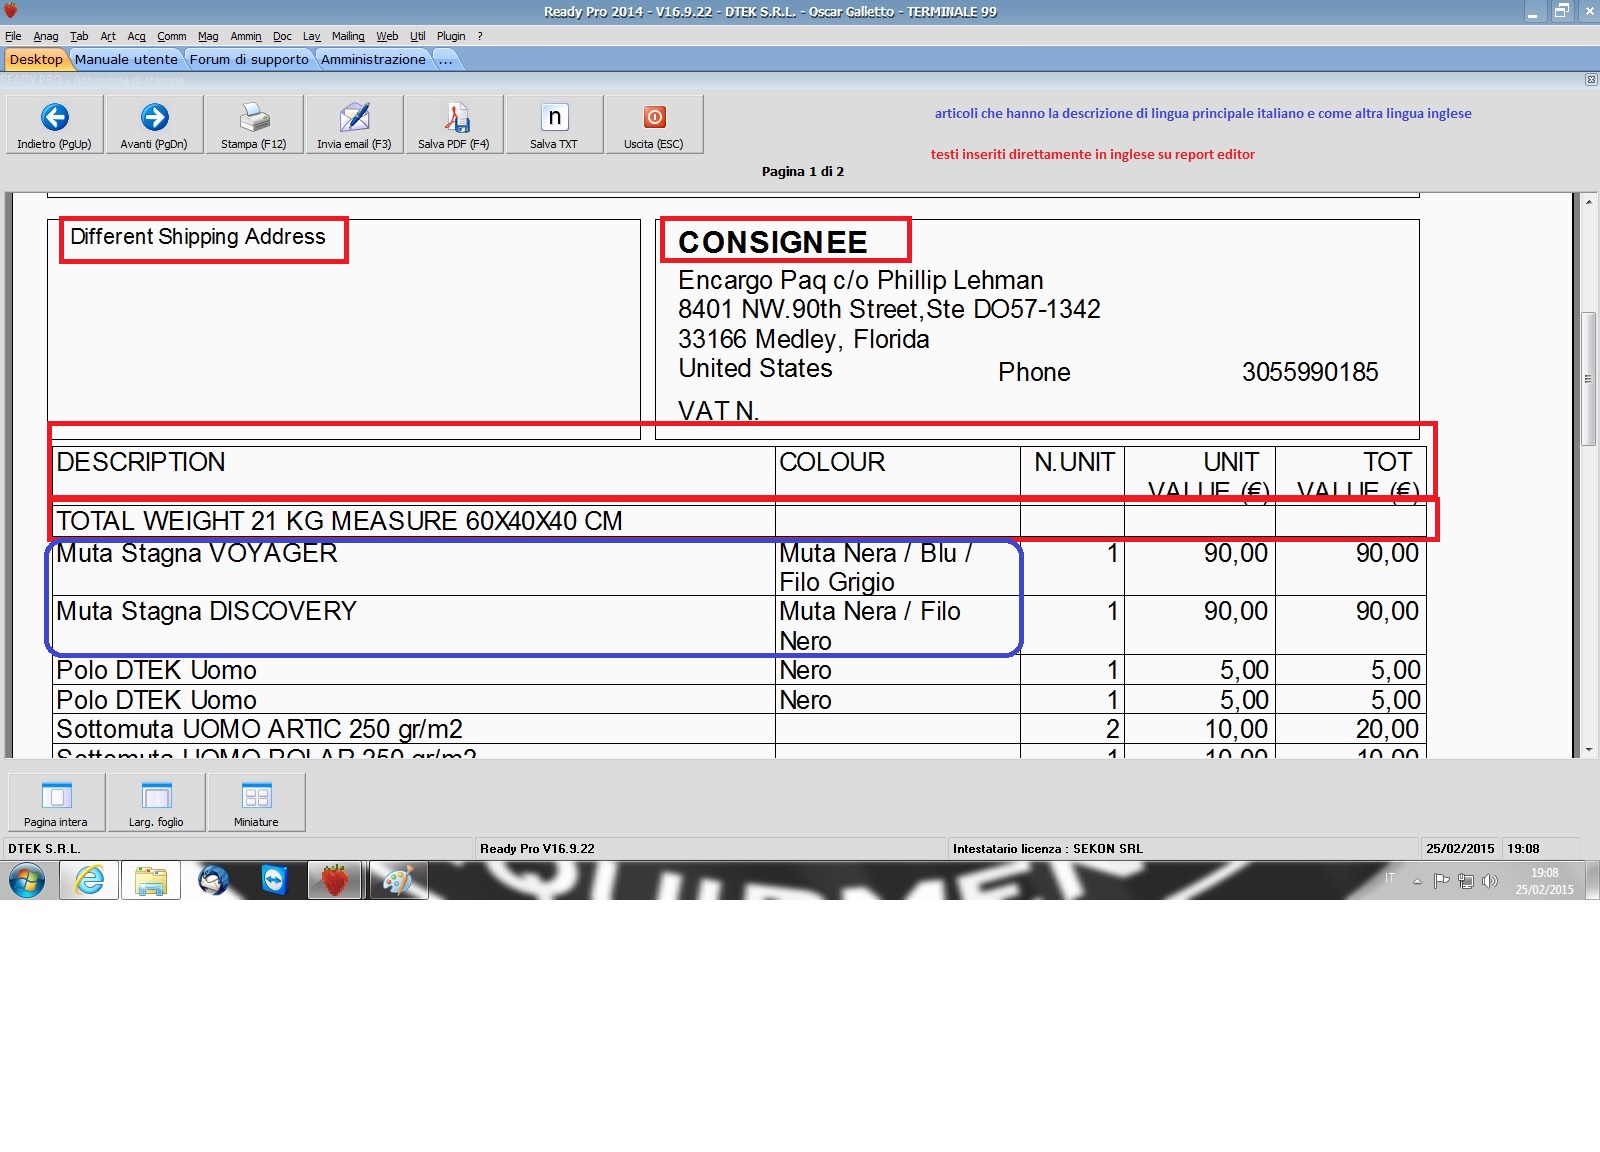Screen dimensions: 1600x1152
Task: Open the Plugin menu
Action: pos(451,36)
